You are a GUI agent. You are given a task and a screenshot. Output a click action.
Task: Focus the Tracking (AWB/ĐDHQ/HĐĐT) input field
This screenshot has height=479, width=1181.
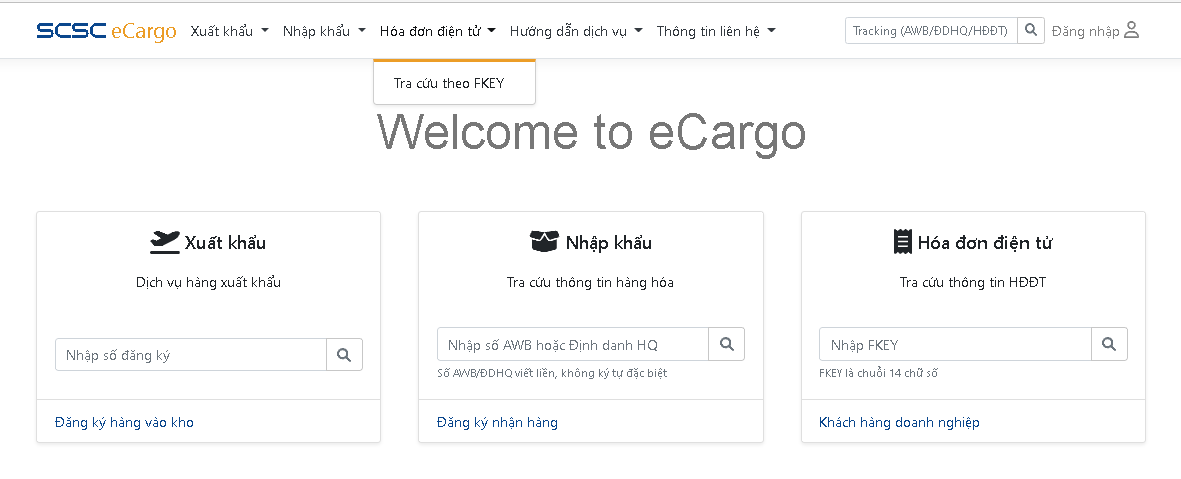[931, 31]
